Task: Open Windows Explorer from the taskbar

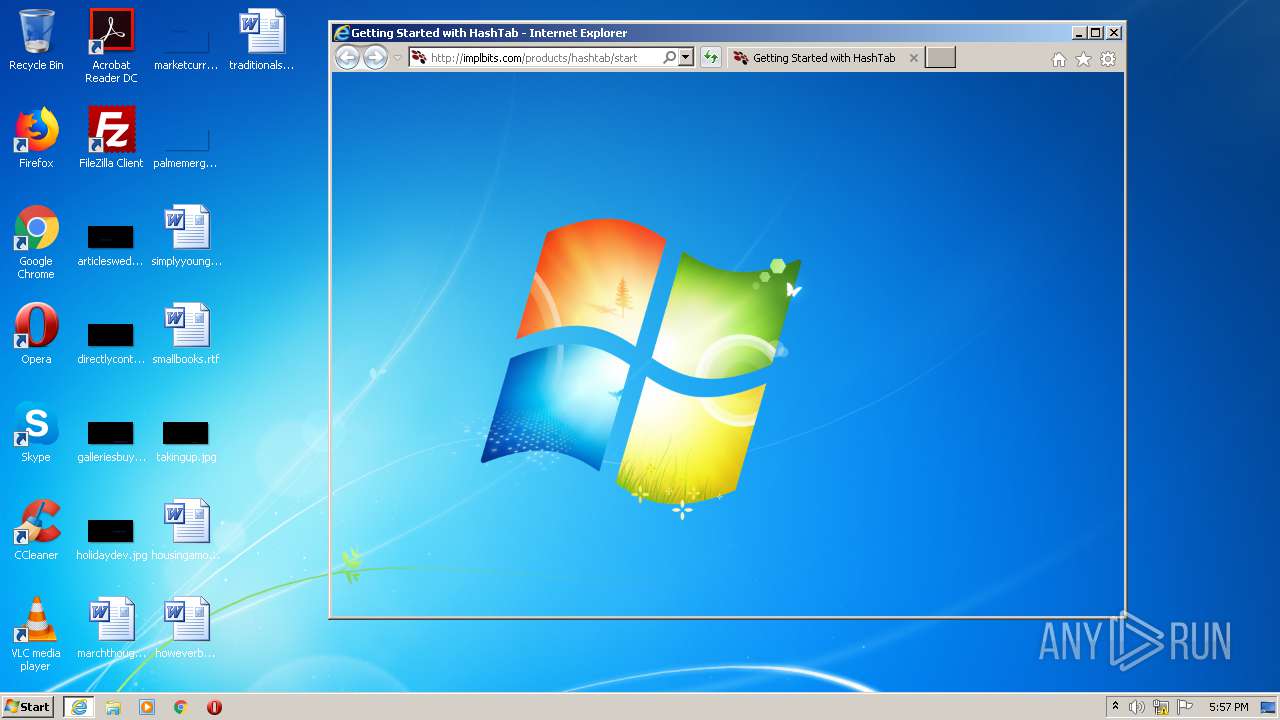Action: [x=113, y=707]
